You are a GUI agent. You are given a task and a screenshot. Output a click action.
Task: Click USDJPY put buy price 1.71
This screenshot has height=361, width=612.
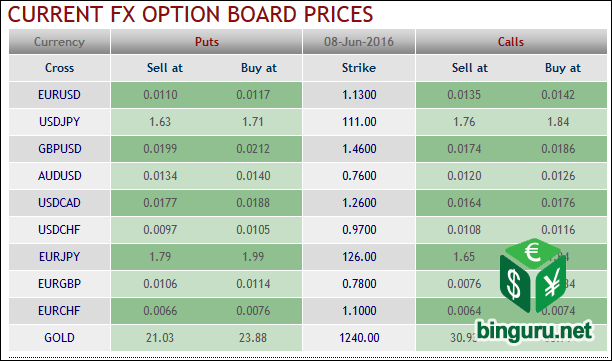[x=253, y=122]
